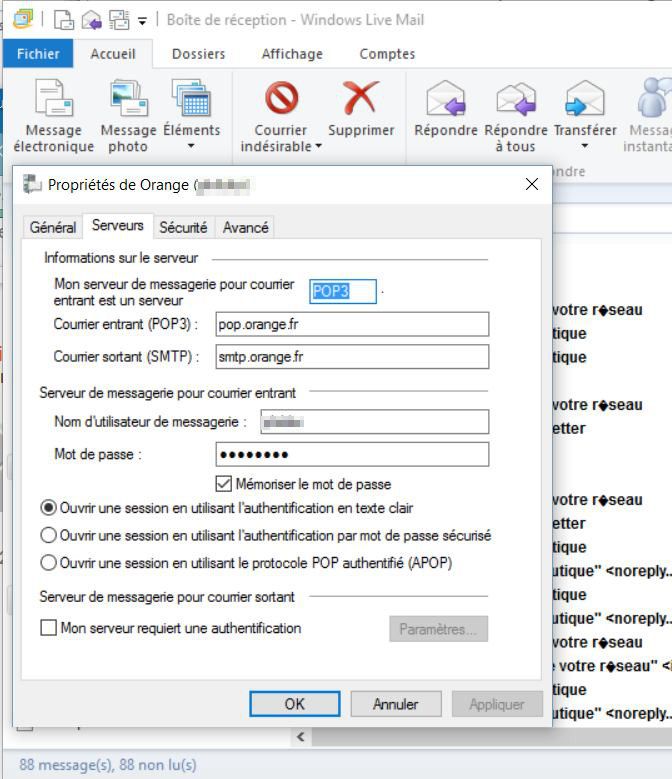672x779 pixels.
Task: Switch to the Accueil ribbon tab
Action: [x=113, y=54]
